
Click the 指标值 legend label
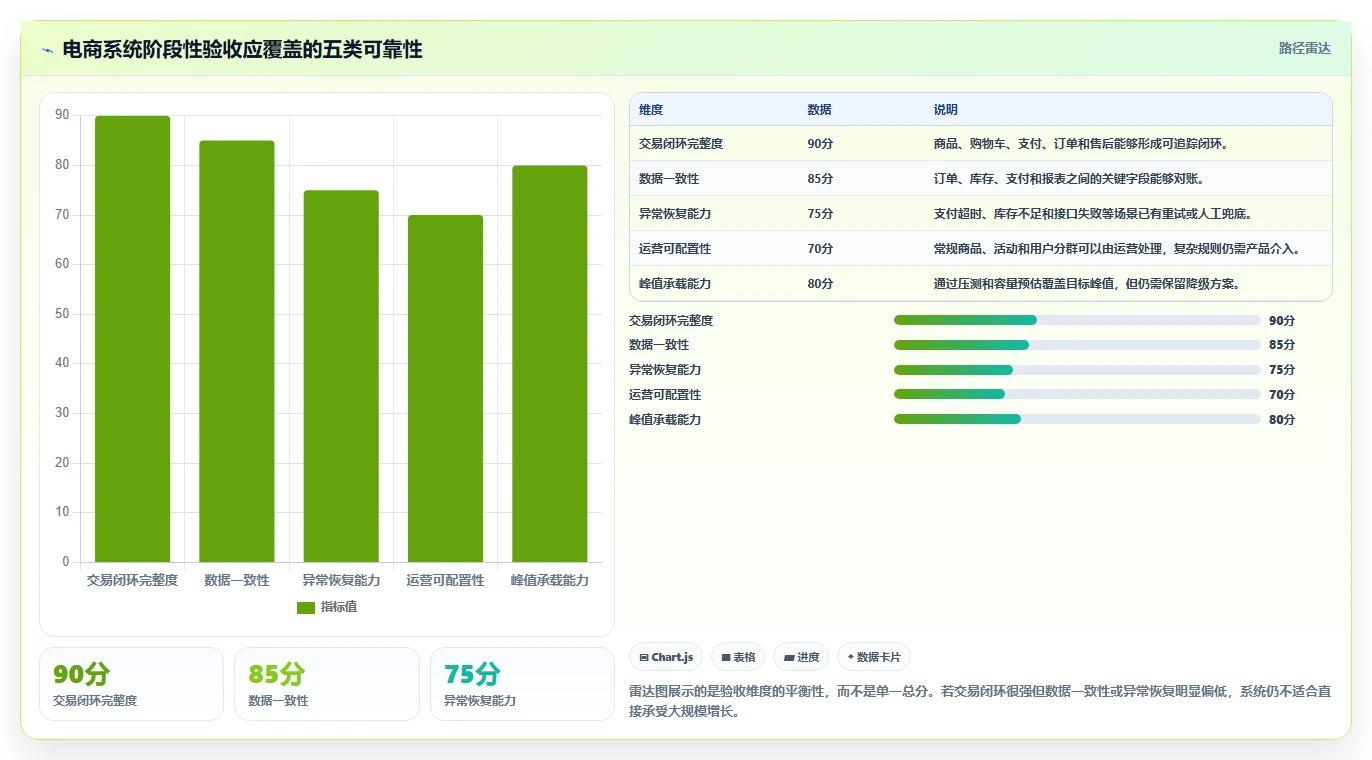(338, 607)
